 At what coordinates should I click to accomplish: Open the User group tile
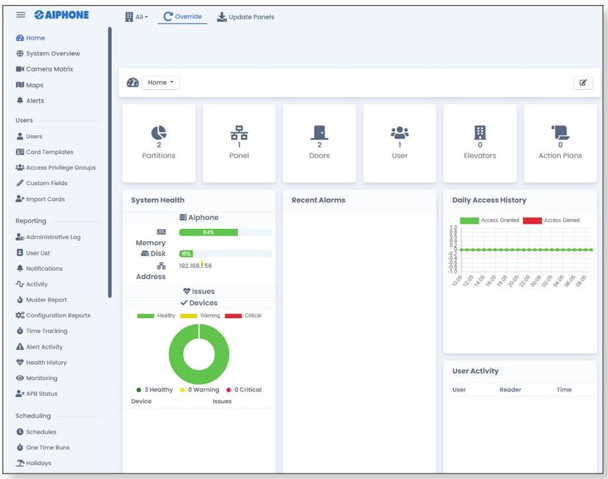(x=399, y=142)
